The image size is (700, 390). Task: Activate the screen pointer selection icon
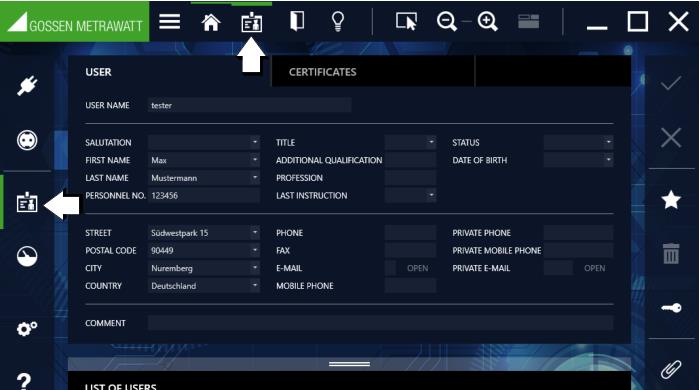pos(406,21)
